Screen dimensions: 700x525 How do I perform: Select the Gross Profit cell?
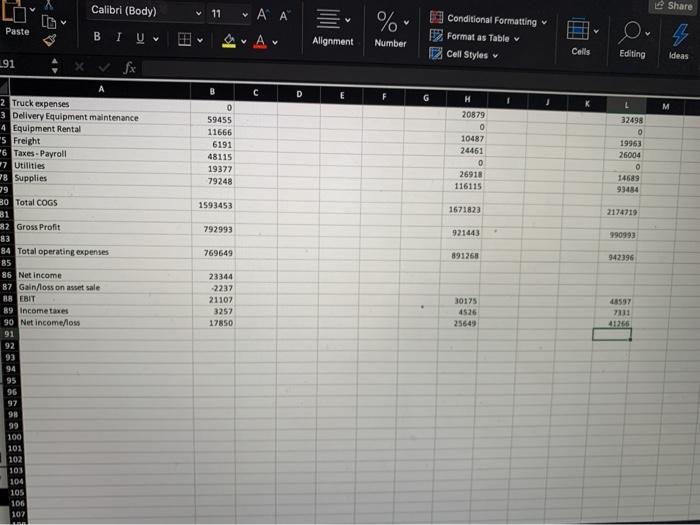[x=103, y=227]
